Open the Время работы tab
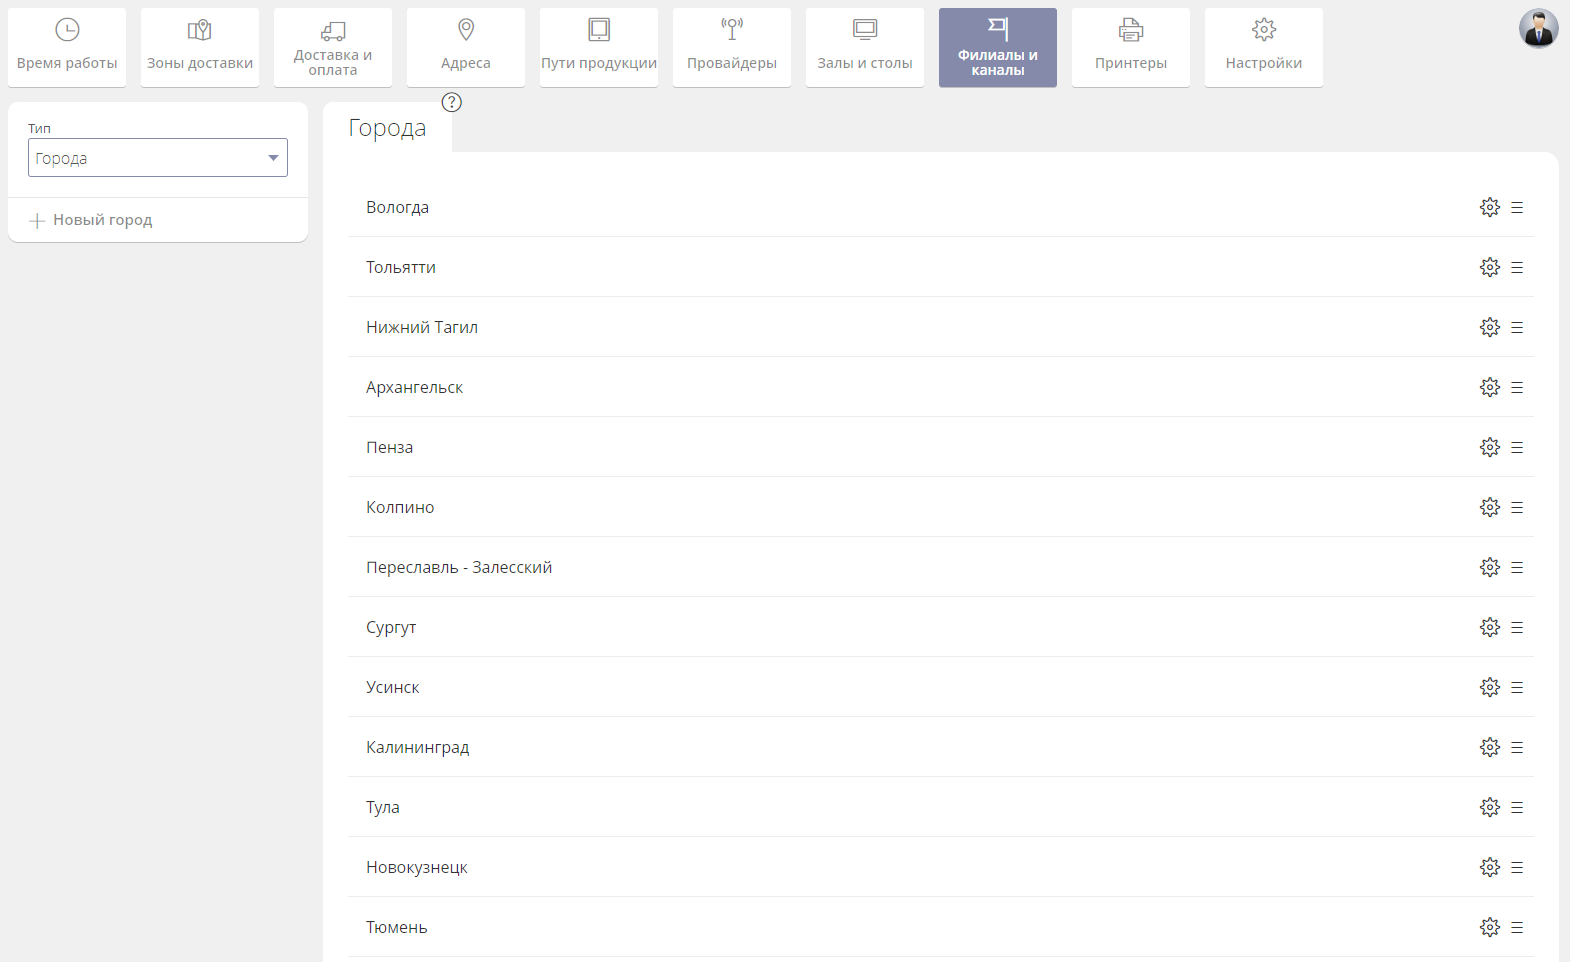Viewport: 1570px width, 962px height. coord(67,47)
